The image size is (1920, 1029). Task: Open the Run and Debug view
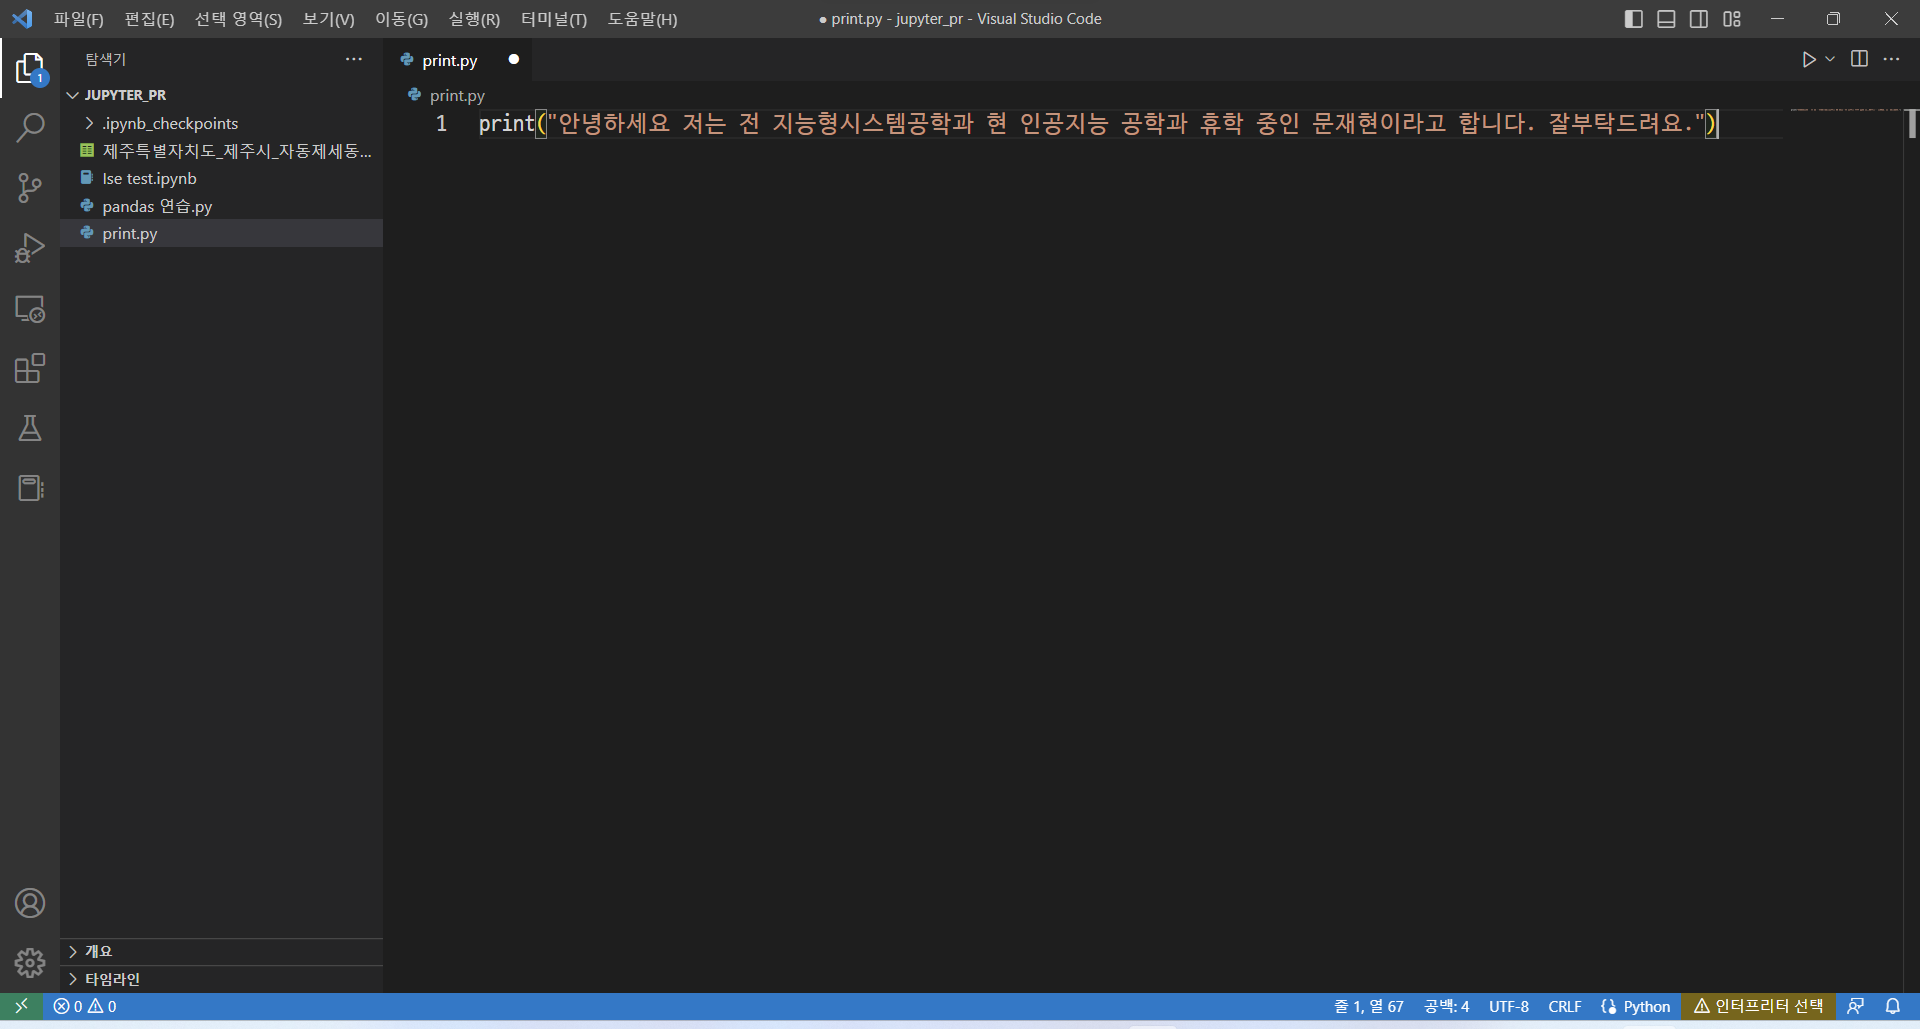[30, 248]
